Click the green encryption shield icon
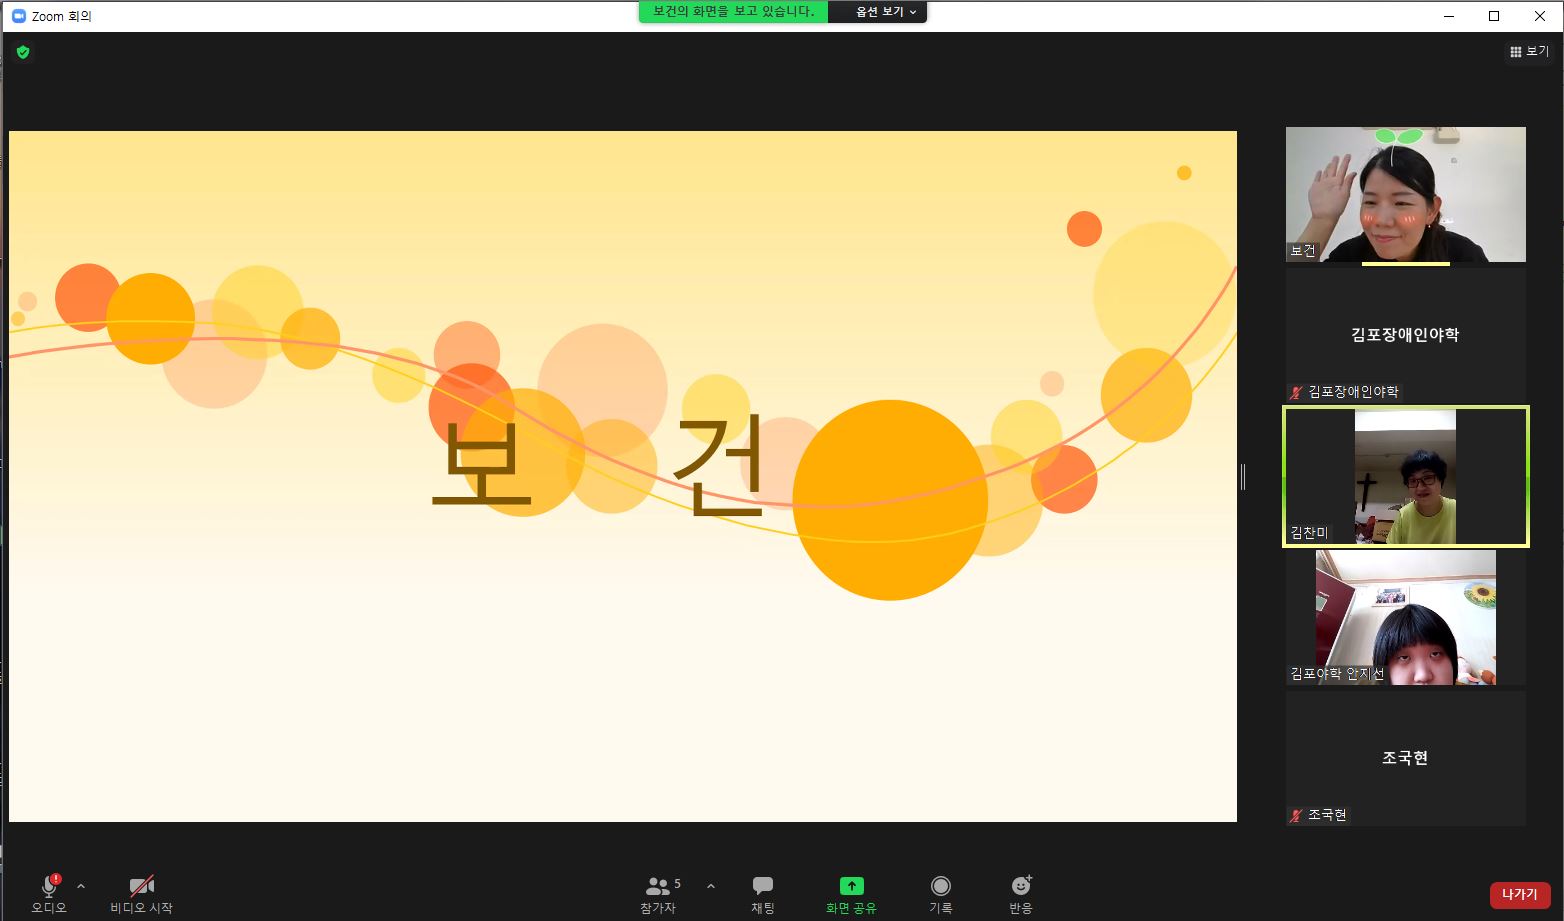1564x921 pixels. click(23, 52)
